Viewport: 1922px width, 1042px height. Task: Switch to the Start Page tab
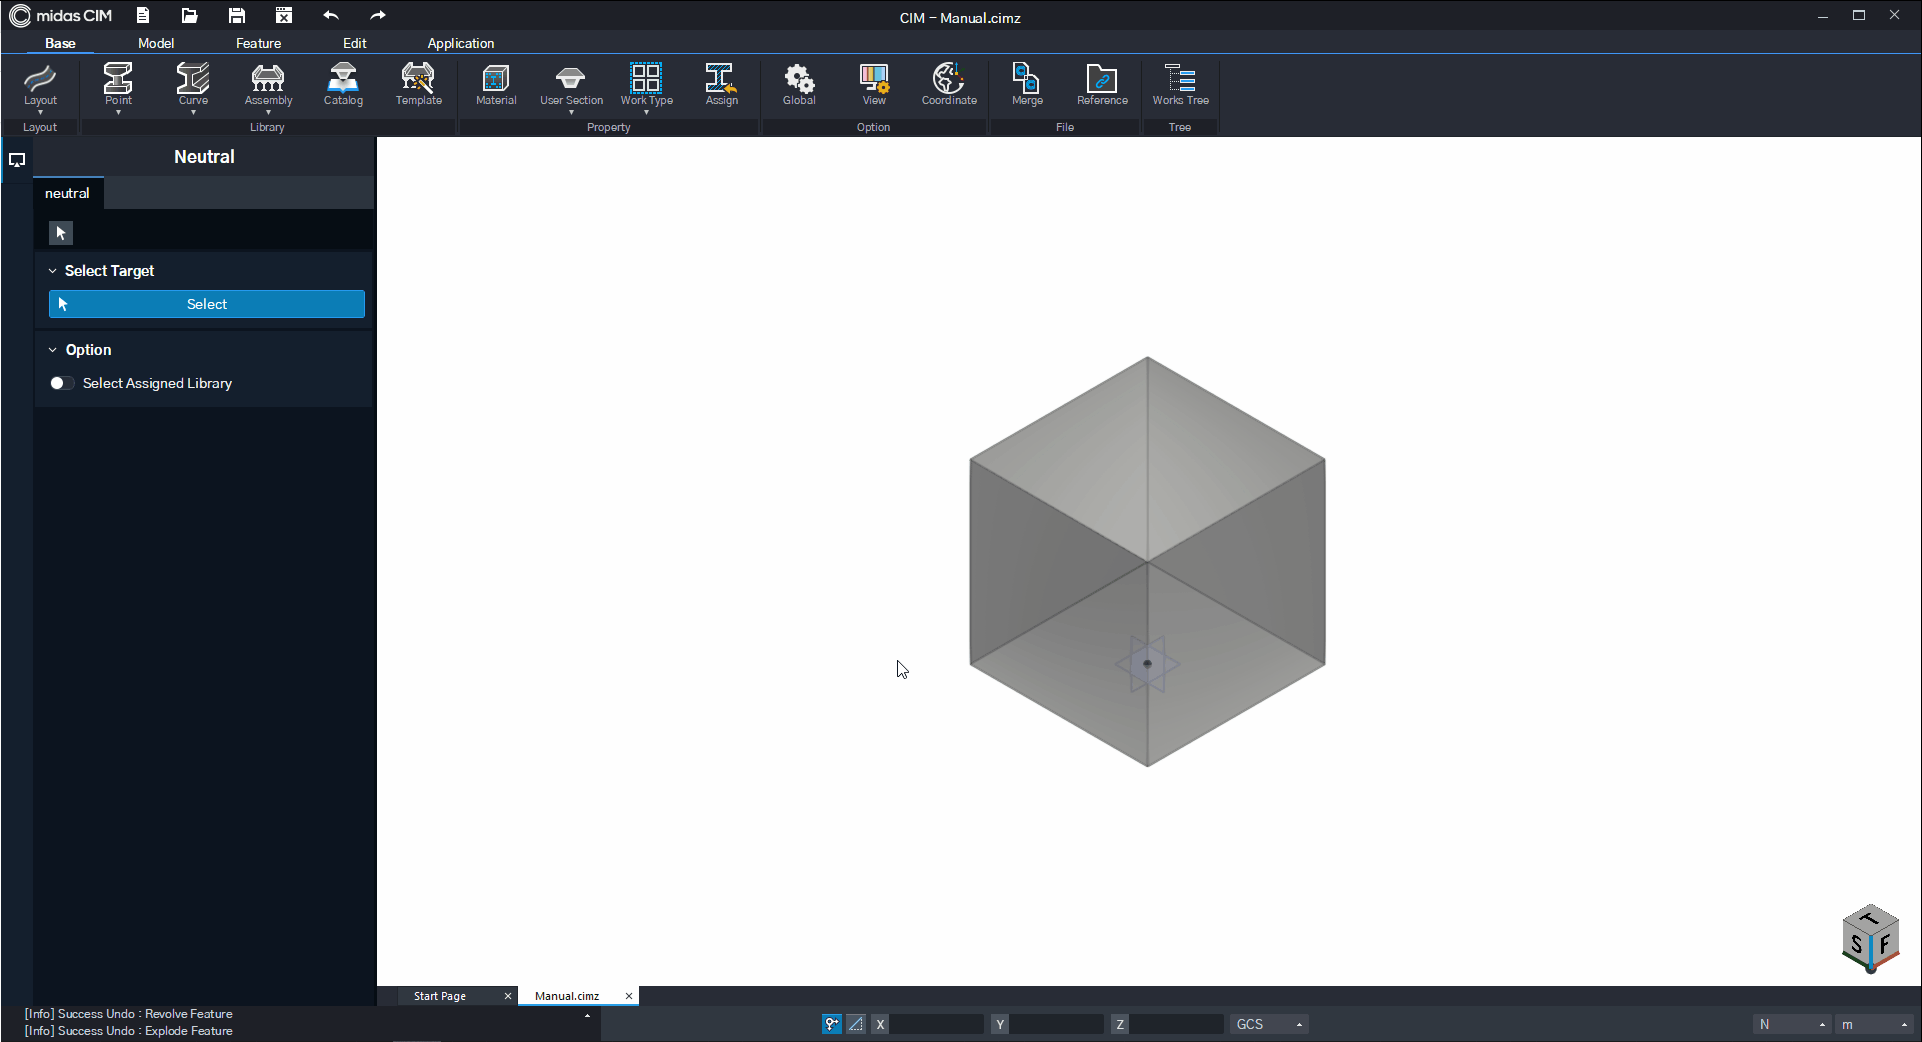click(x=440, y=996)
